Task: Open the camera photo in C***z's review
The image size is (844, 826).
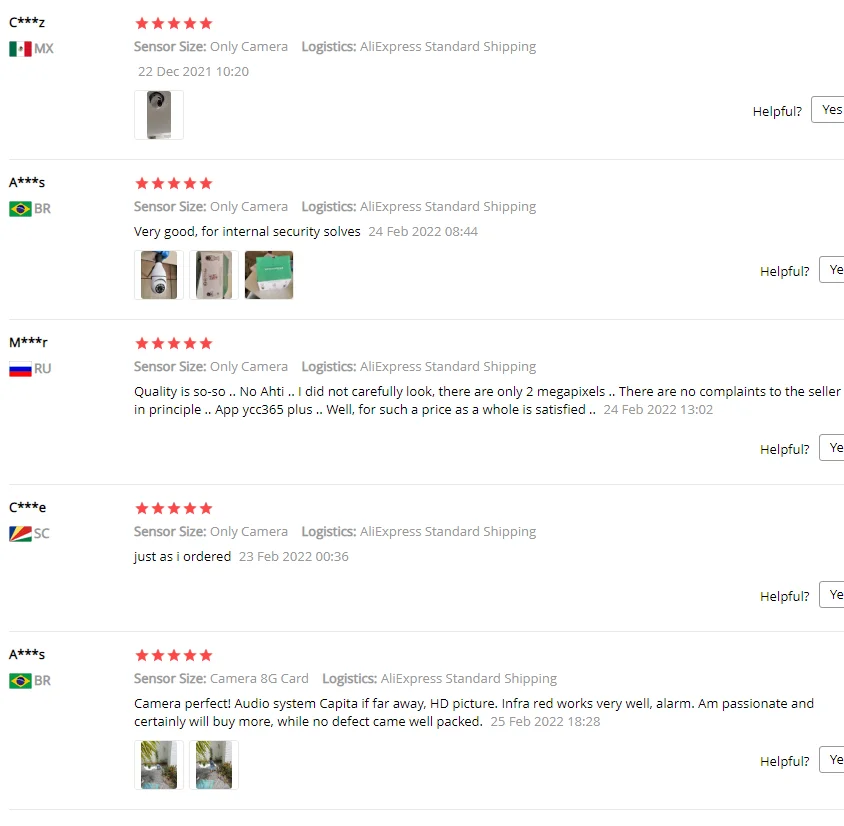Action: (159, 115)
